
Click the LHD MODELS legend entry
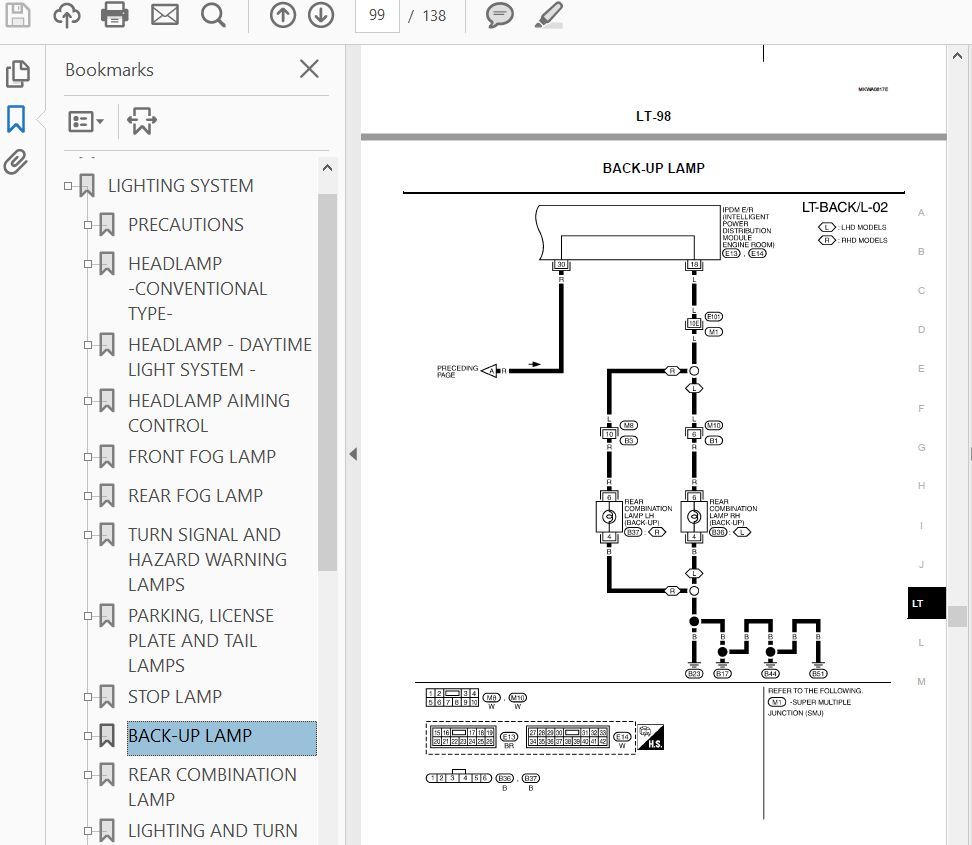click(852, 228)
